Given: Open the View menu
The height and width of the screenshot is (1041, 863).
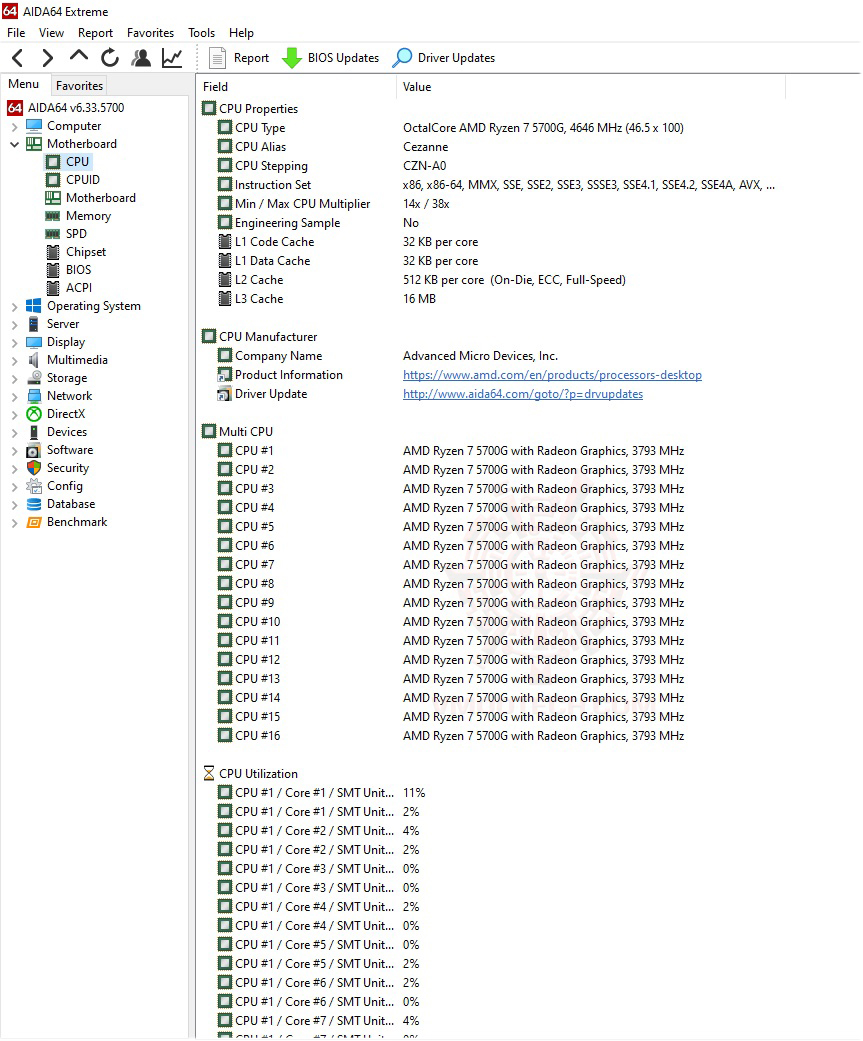Looking at the screenshot, I should point(51,33).
